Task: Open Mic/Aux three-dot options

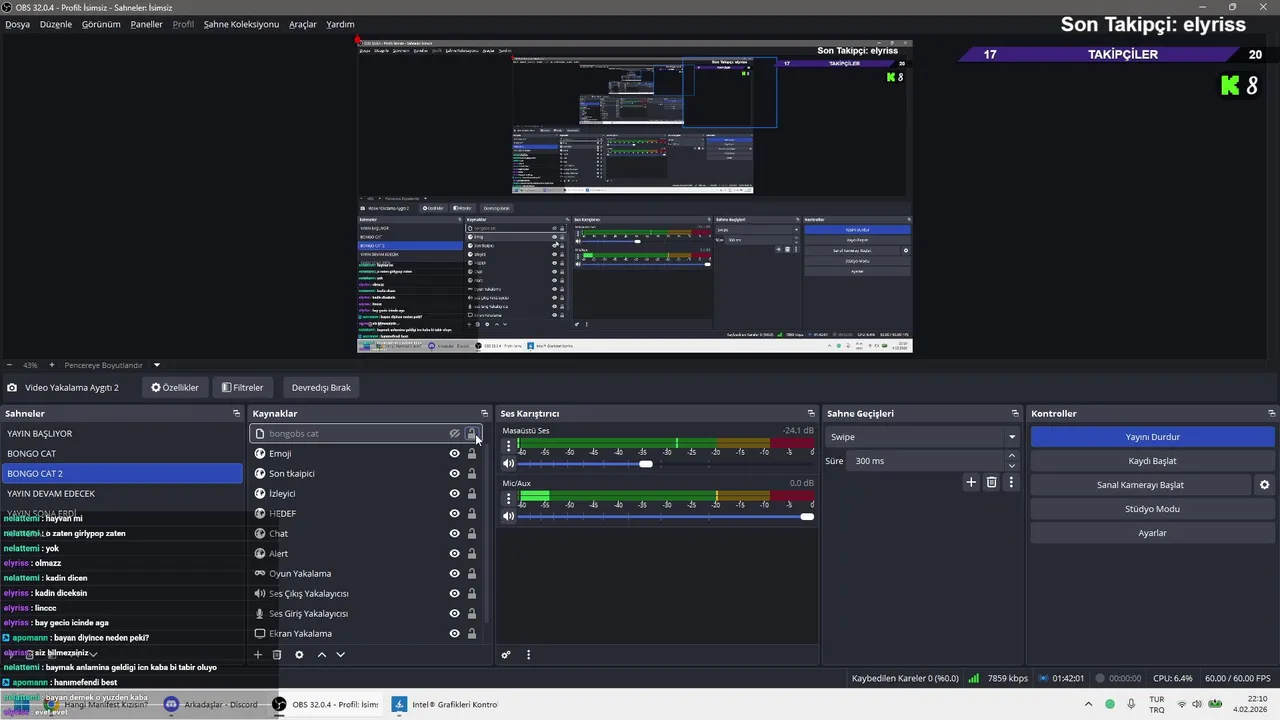Action: (x=509, y=498)
